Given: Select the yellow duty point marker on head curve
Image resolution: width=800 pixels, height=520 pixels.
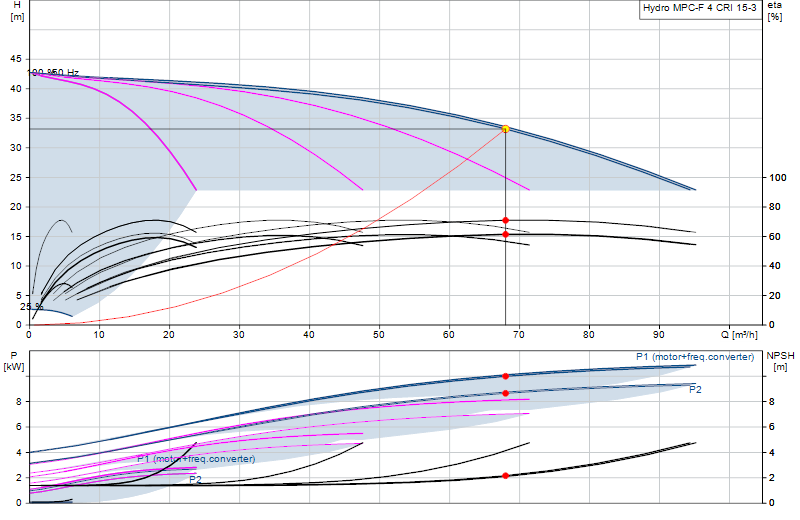Looking at the screenshot, I should click(505, 129).
